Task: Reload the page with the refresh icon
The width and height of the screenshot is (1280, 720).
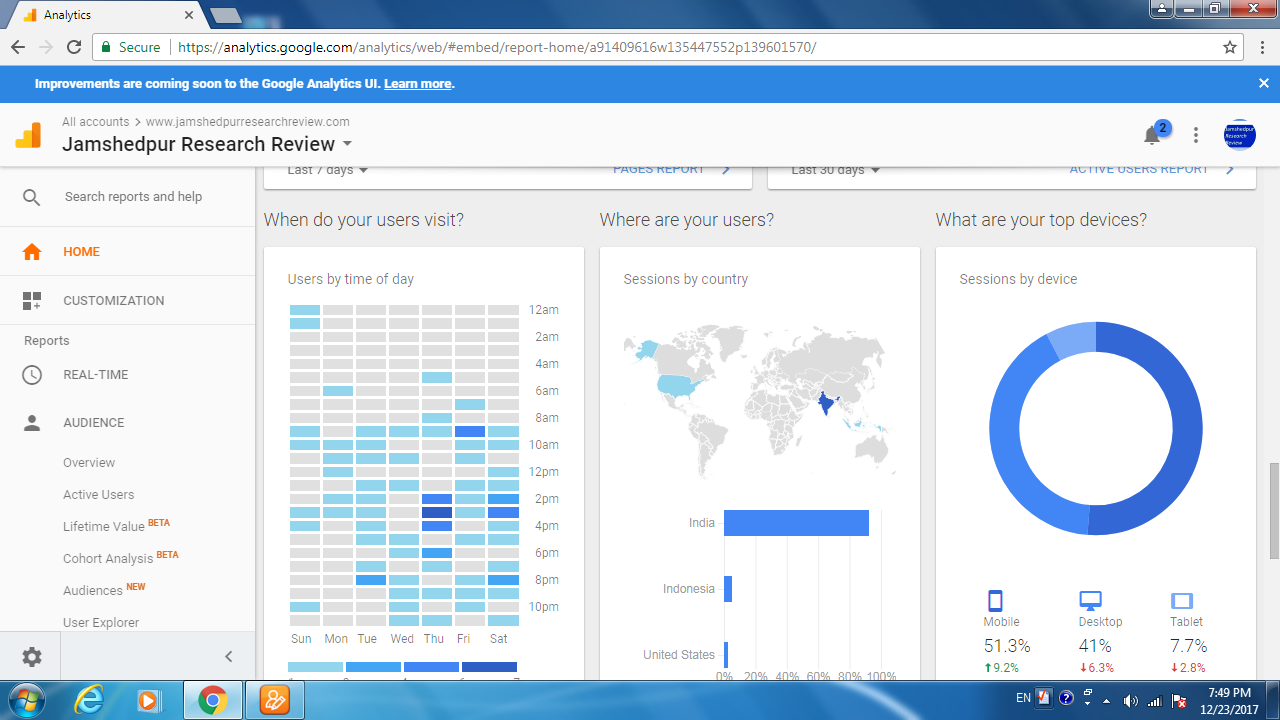Action: (x=74, y=47)
